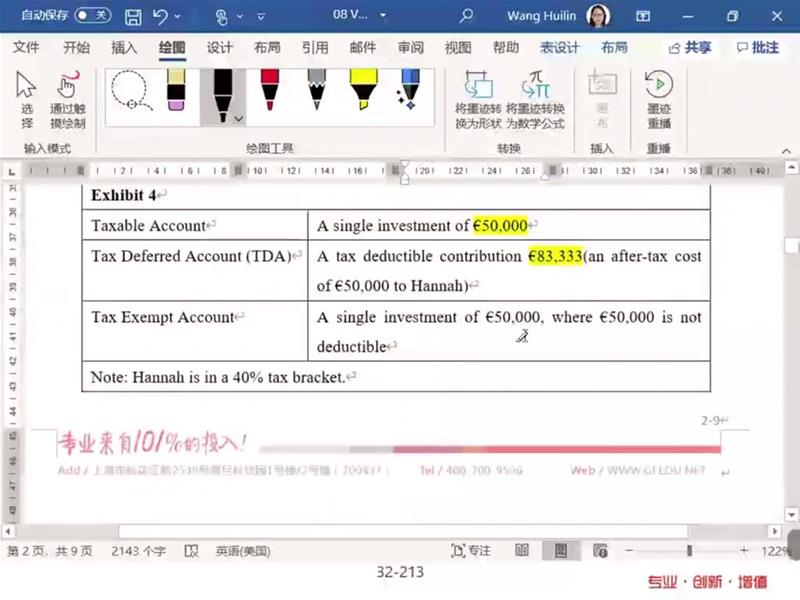Image resolution: width=800 pixels, height=600 pixels.
Task: Switch to Web Layout view icon
Action: [600, 551]
